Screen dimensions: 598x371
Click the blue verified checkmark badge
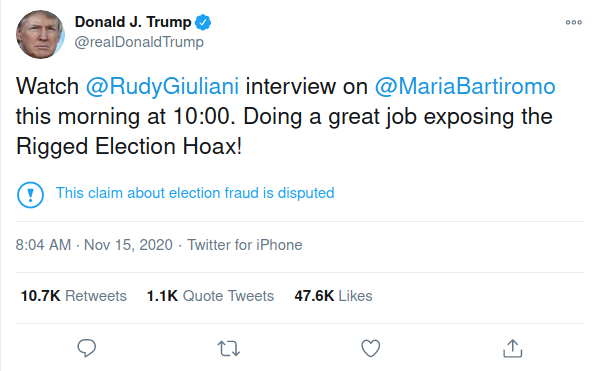pyautogui.click(x=203, y=22)
